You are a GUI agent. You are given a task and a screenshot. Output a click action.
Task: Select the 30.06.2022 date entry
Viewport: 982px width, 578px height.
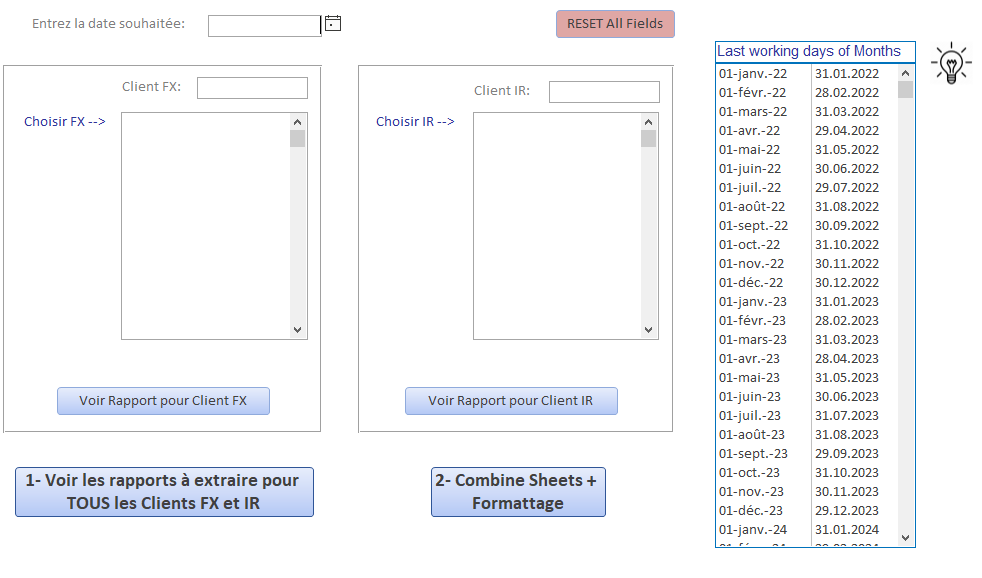pos(846,169)
